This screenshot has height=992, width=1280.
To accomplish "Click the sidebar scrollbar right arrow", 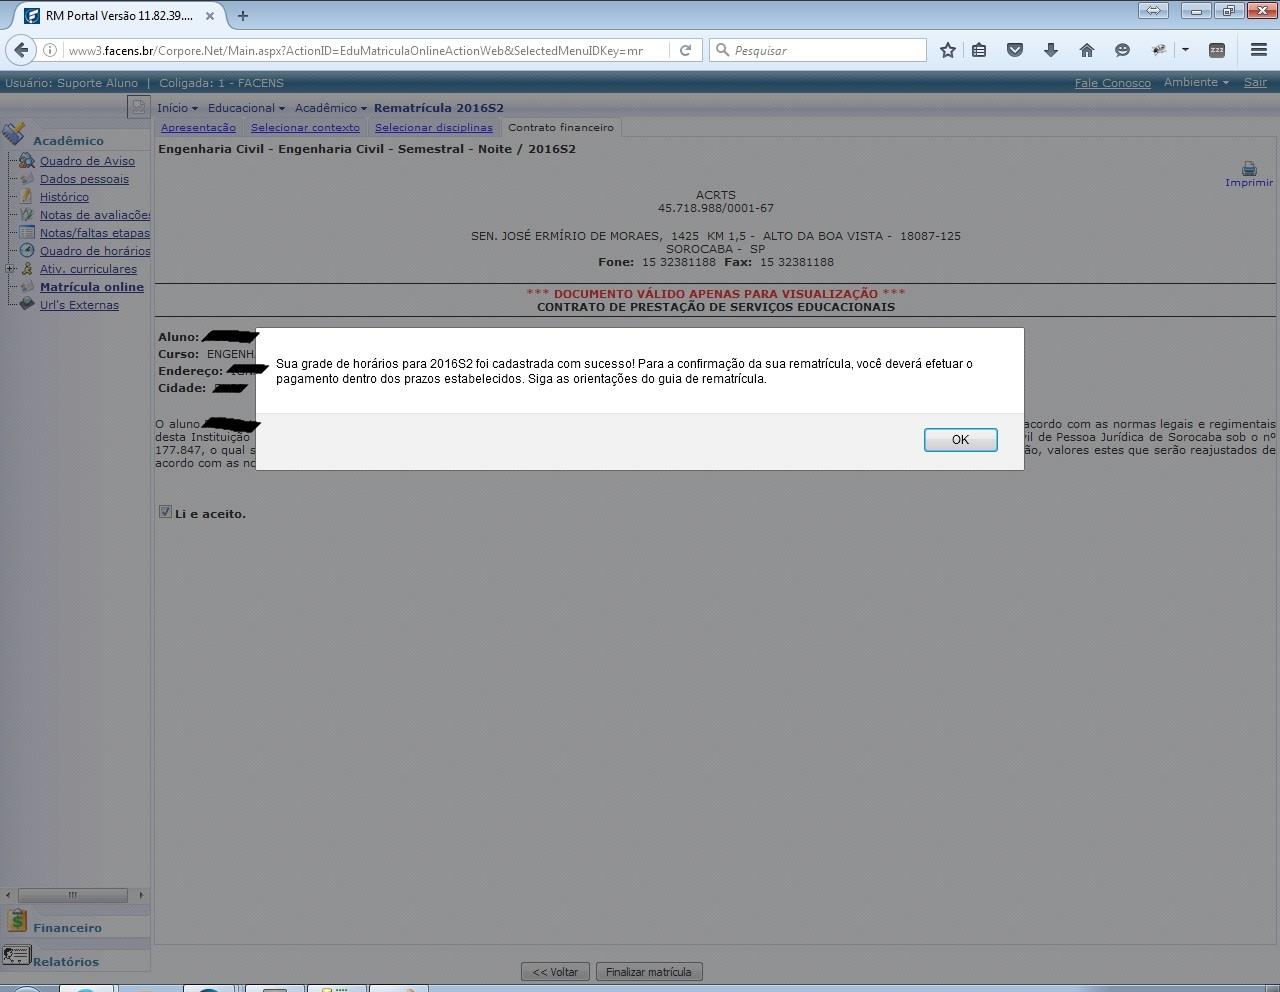I will tap(141, 895).
